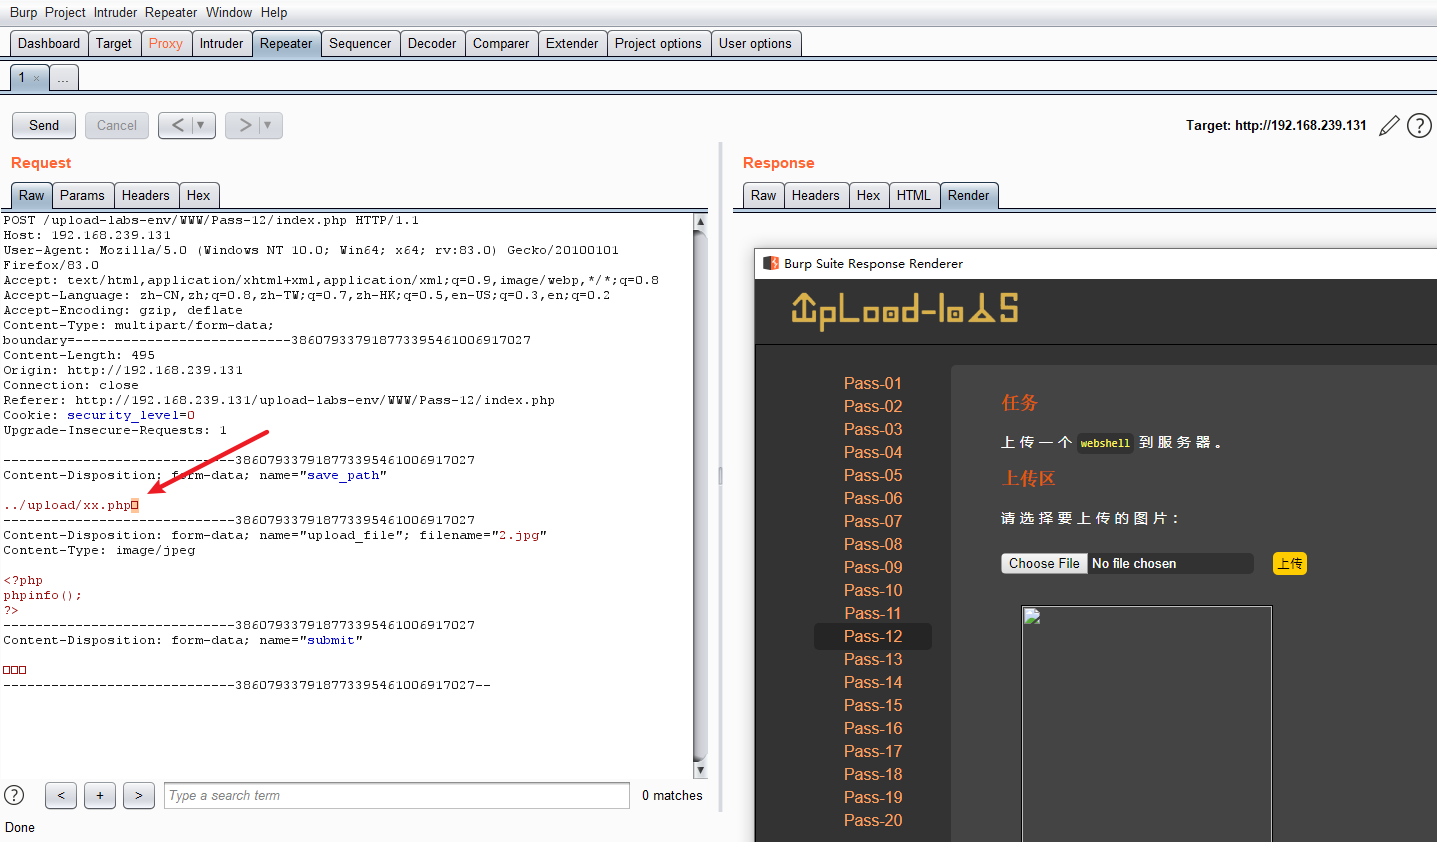The image size is (1437, 842).
Task: Select the request Headers tab
Action: click(x=146, y=195)
